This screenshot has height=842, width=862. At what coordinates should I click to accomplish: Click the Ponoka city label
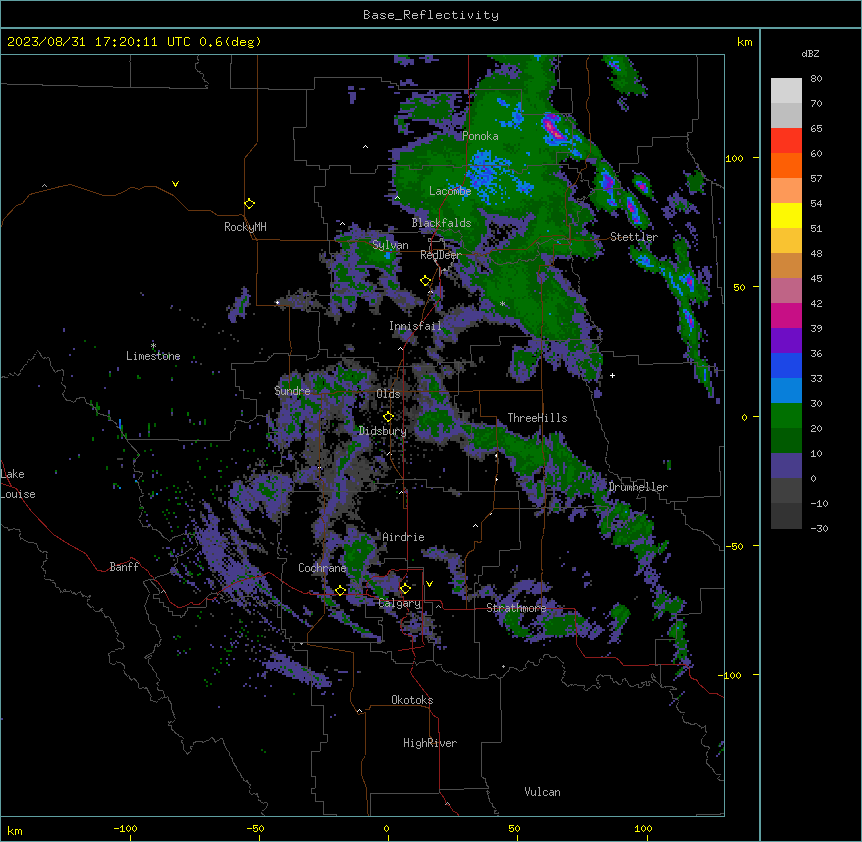[480, 136]
